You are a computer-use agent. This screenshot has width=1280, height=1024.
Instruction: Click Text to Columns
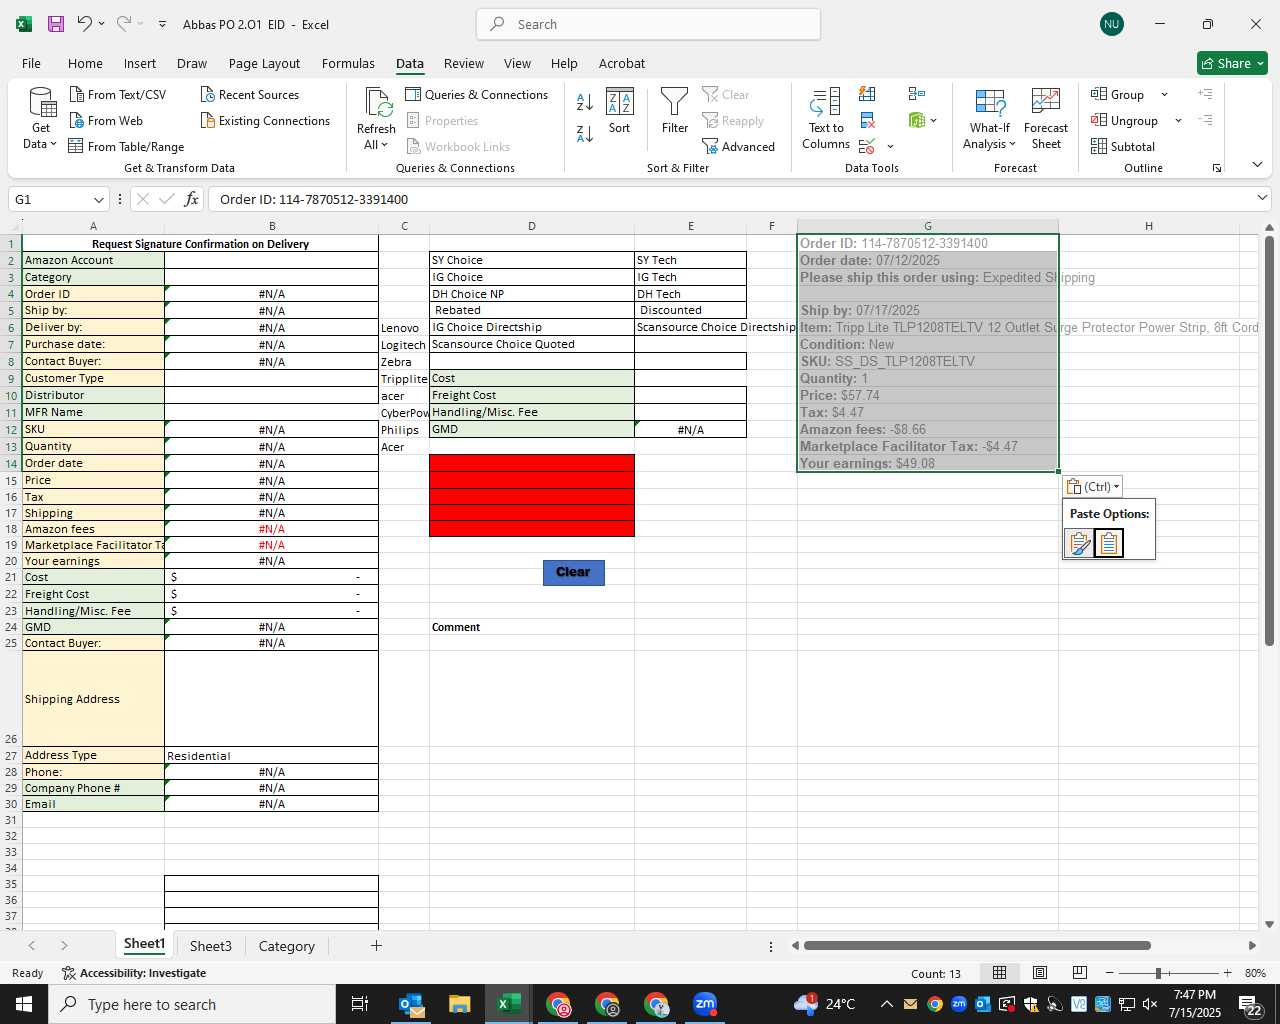[x=826, y=119]
